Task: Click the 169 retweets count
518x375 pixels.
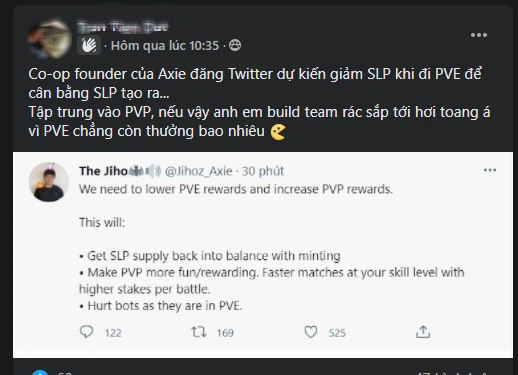Action: tap(225, 333)
